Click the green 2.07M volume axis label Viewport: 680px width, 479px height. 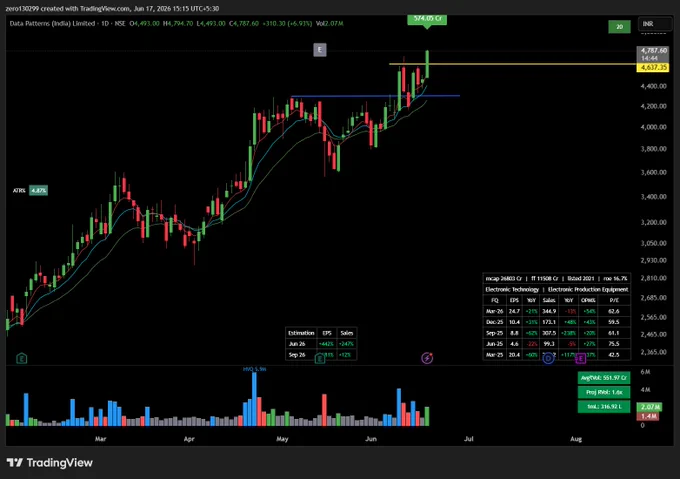(x=649, y=407)
